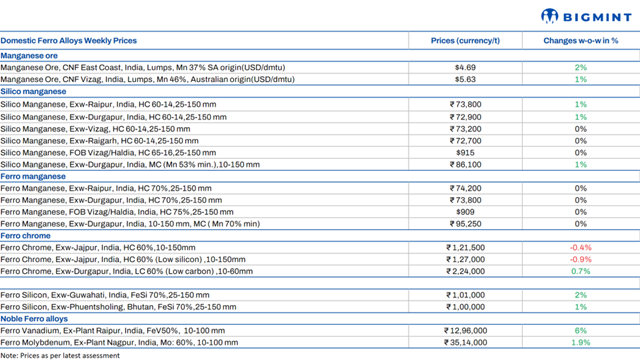Screen dimensions: 640x360
Task: Click the 6% change value
Action: point(580,331)
